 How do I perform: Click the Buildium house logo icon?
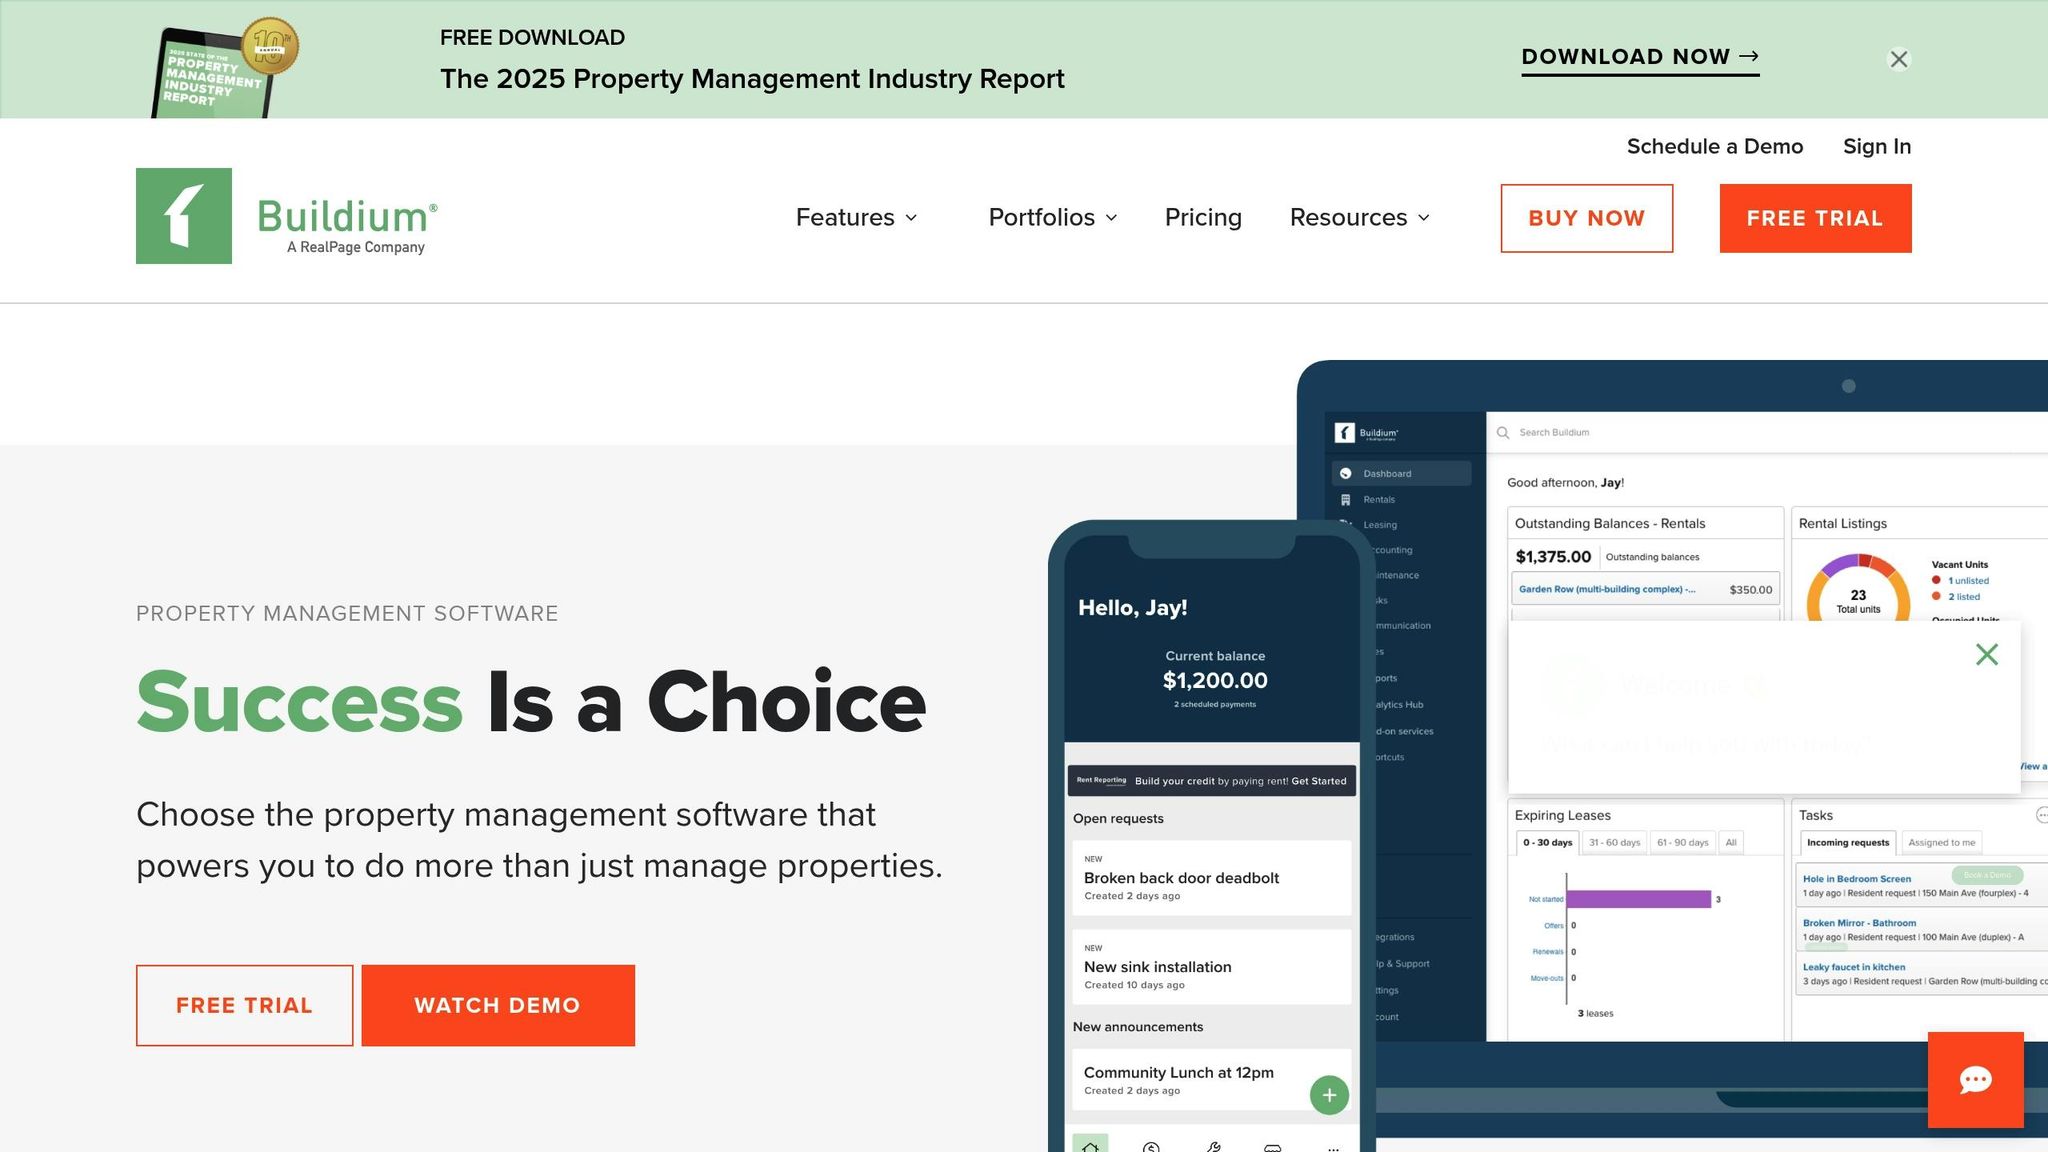pos(184,216)
